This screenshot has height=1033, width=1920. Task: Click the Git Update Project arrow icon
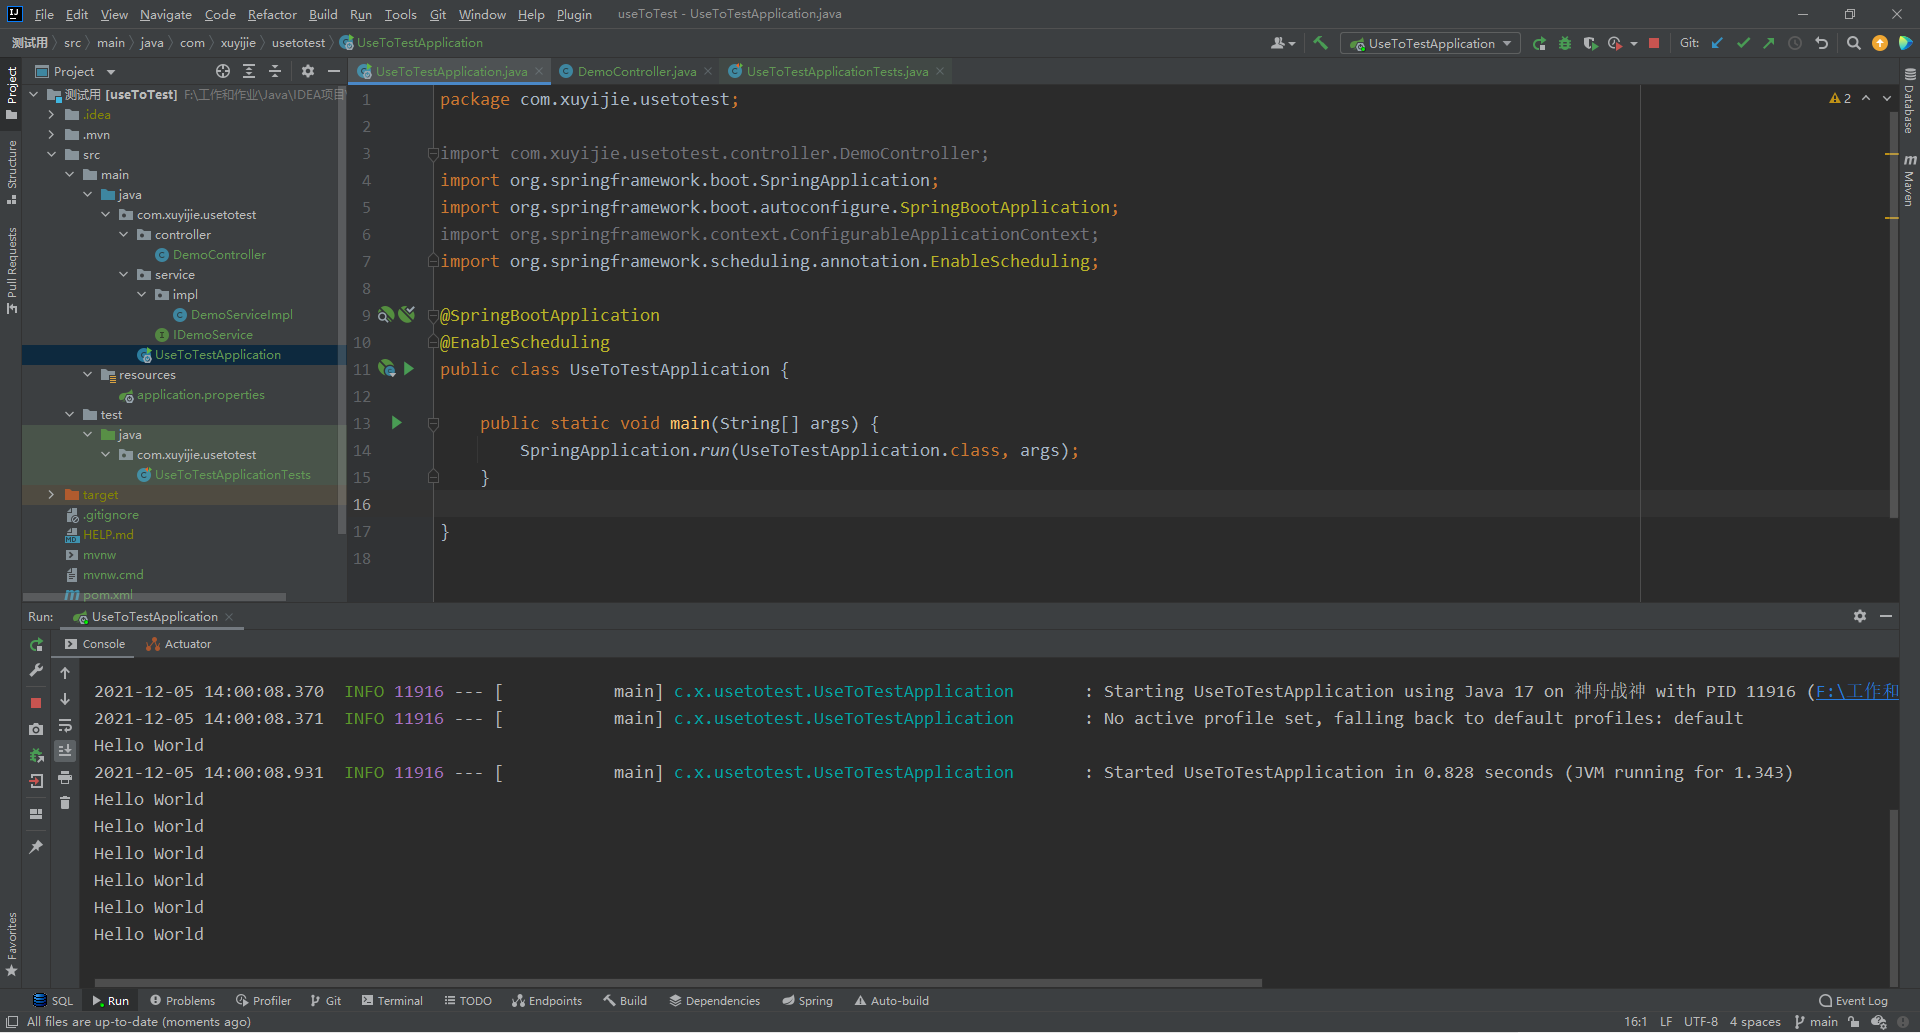tap(1717, 43)
